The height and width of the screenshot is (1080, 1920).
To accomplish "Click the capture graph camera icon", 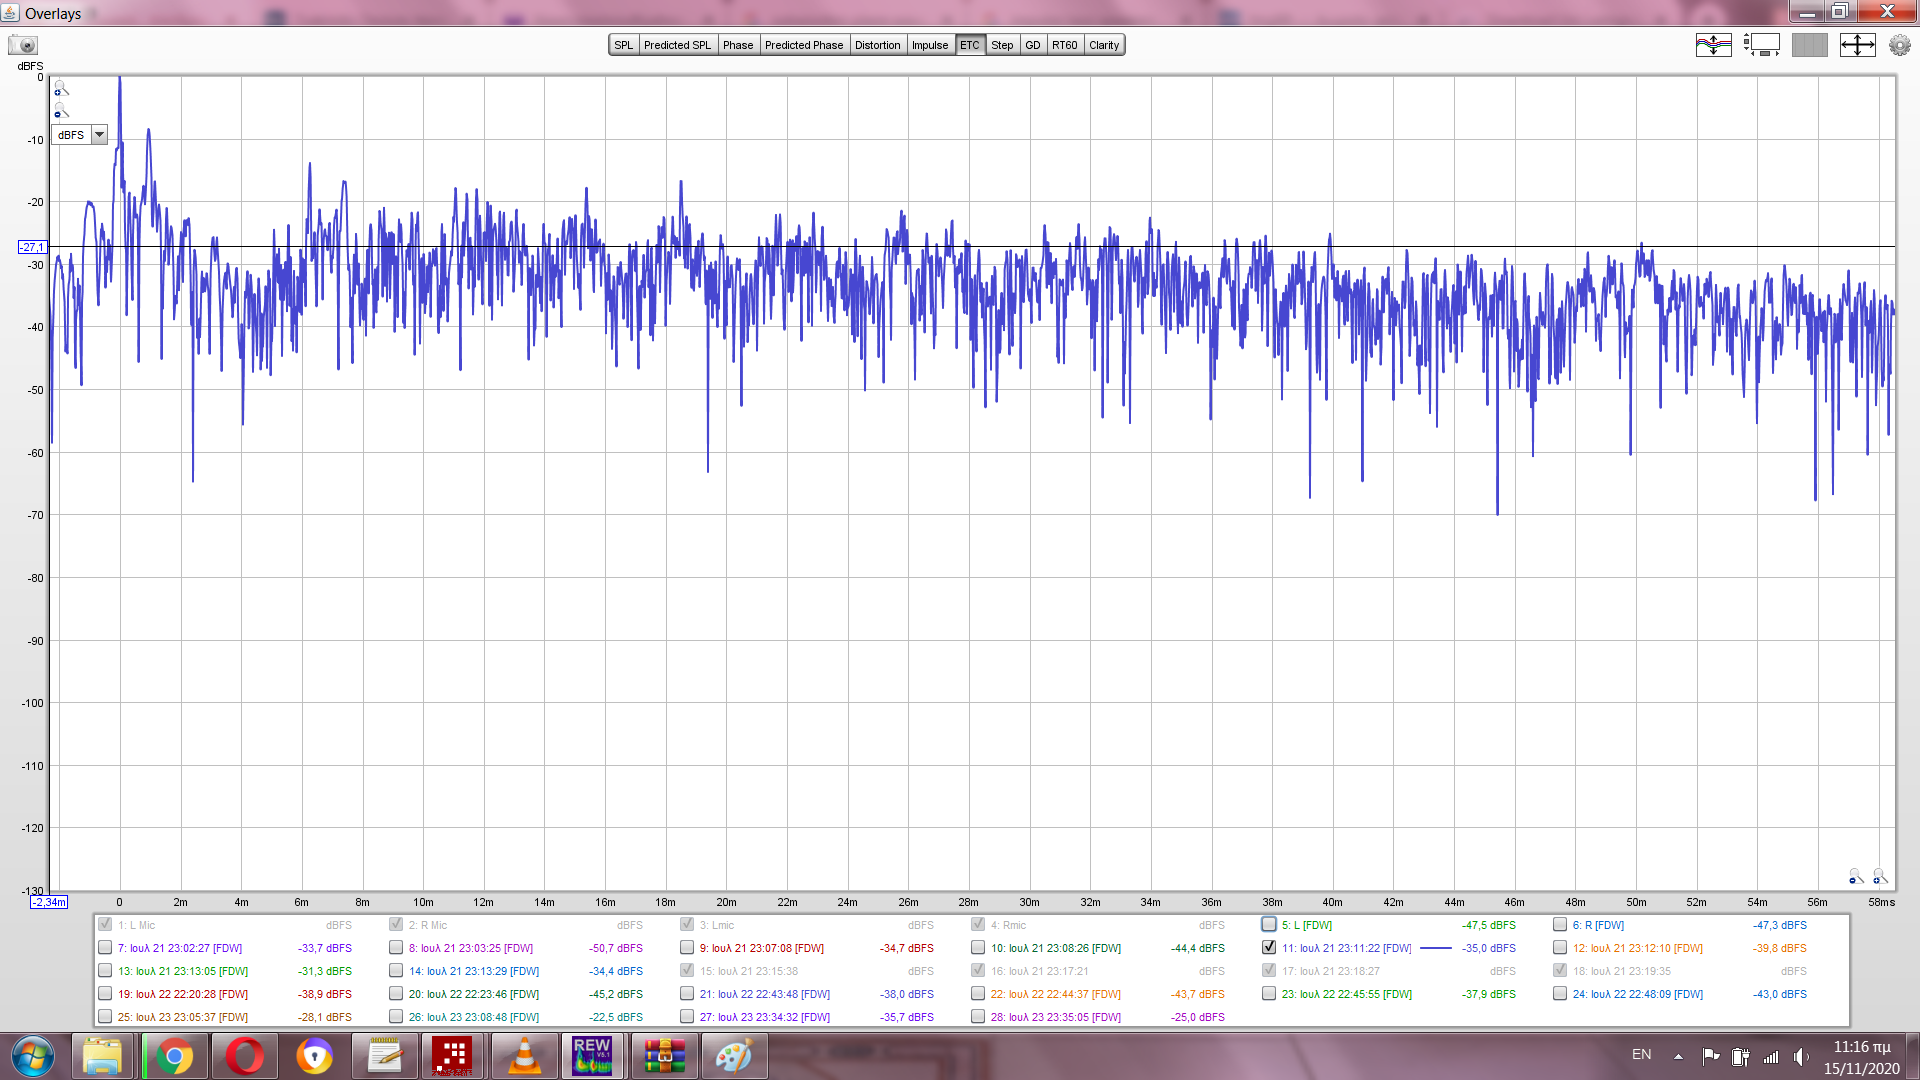I will pos(23,45).
